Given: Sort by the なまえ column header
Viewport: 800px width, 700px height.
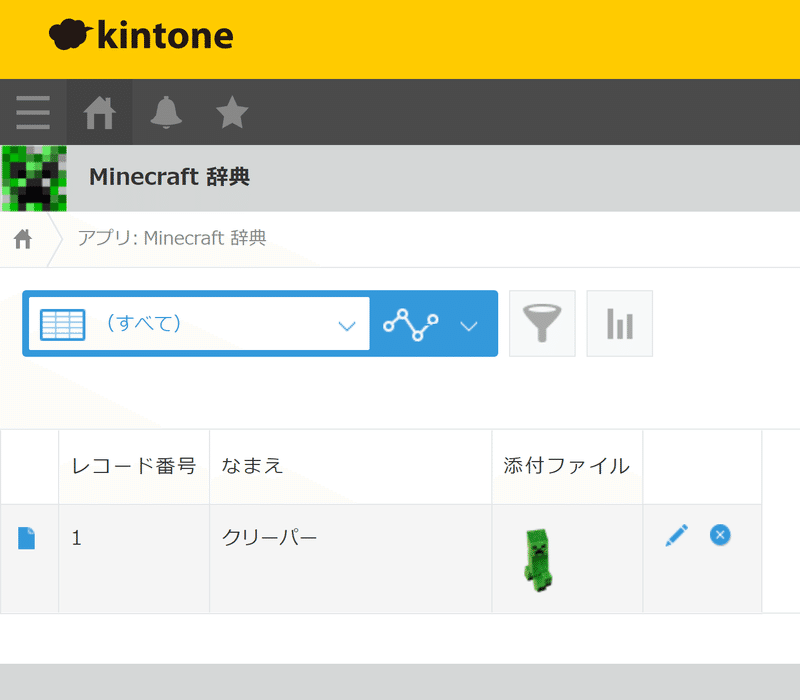Looking at the screenshot, I should click(250, 466).
